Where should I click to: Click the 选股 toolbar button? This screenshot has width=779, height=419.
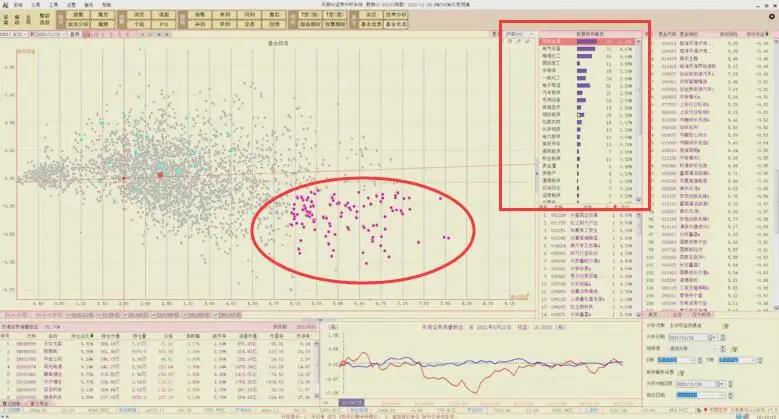click(x=164, y=15)
